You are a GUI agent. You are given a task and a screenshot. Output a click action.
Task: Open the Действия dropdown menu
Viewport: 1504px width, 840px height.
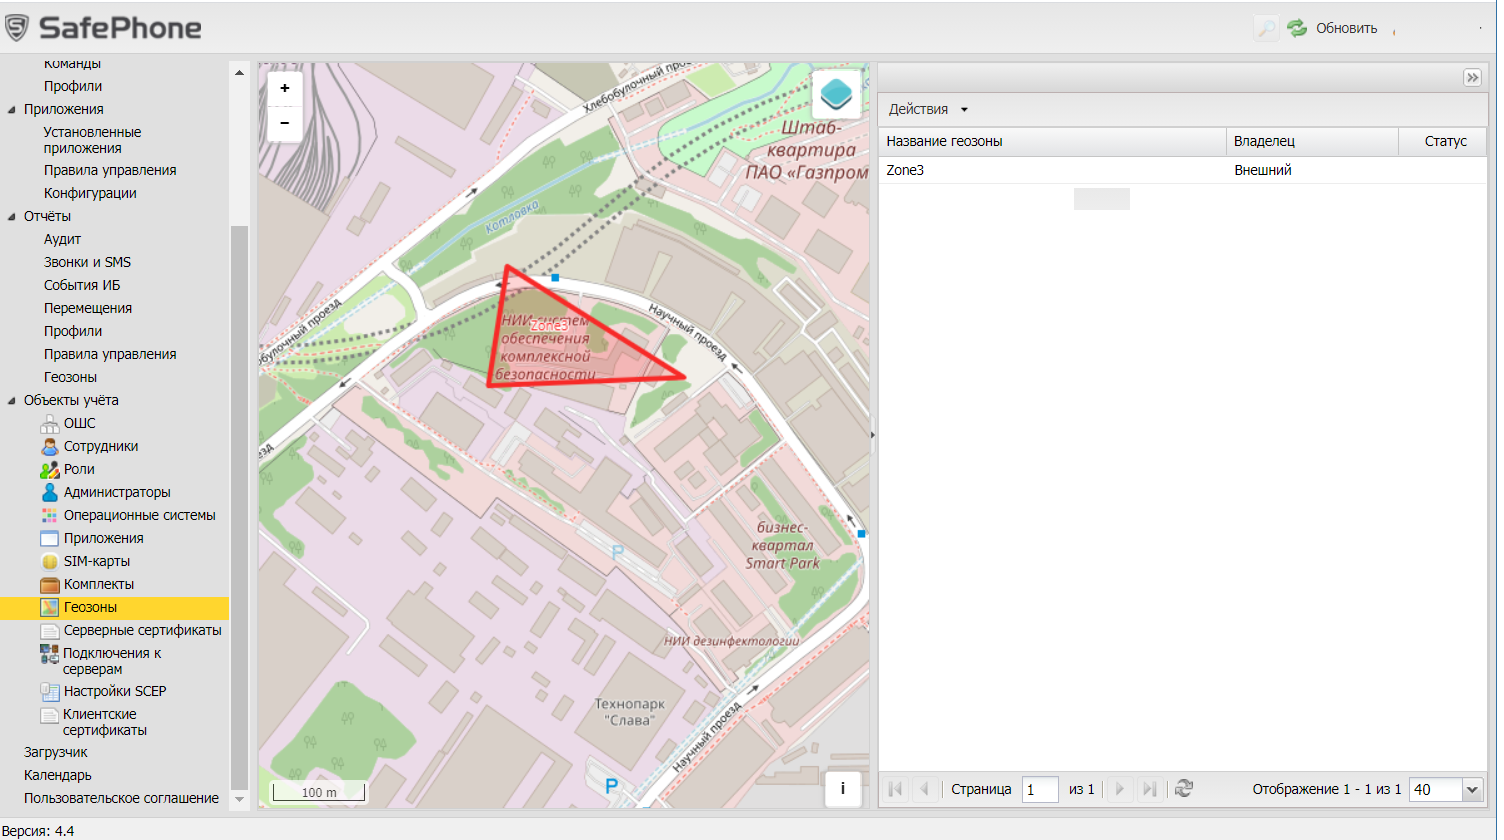coord(928,109)
